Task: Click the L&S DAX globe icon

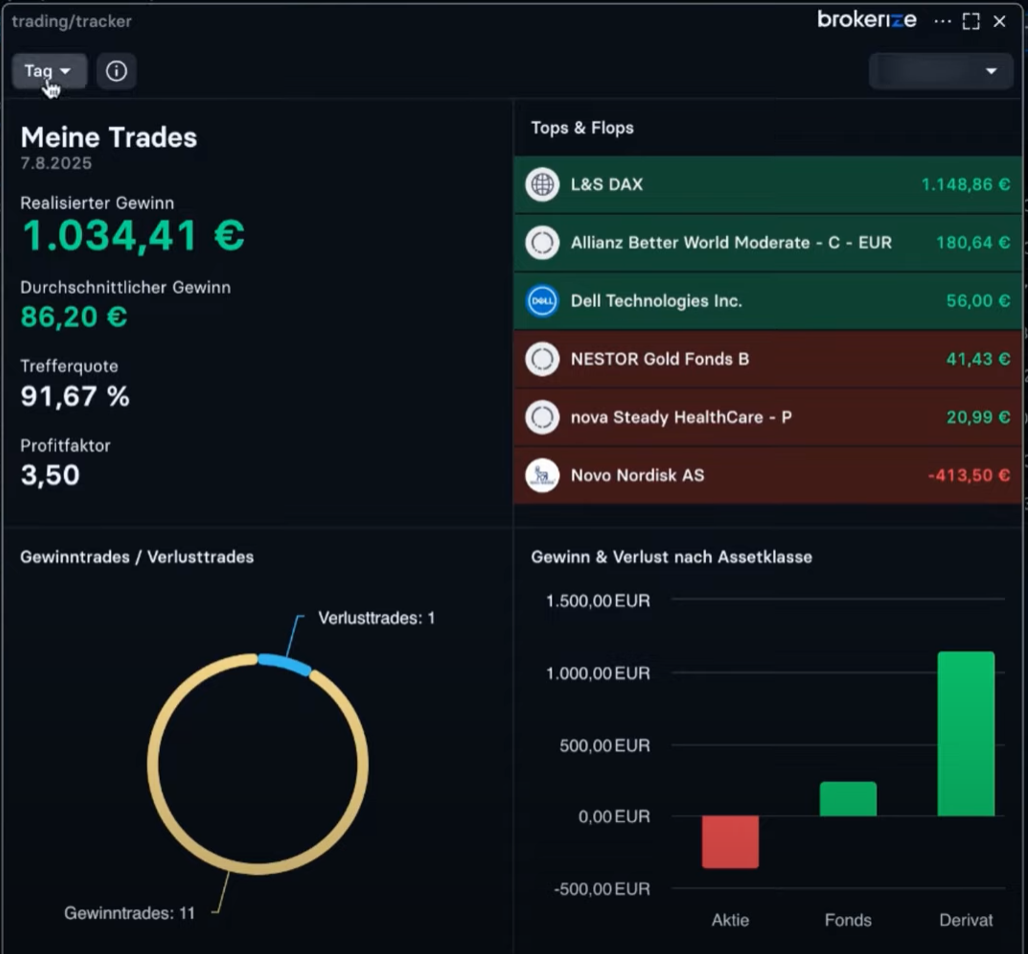Action: [542, 184]
